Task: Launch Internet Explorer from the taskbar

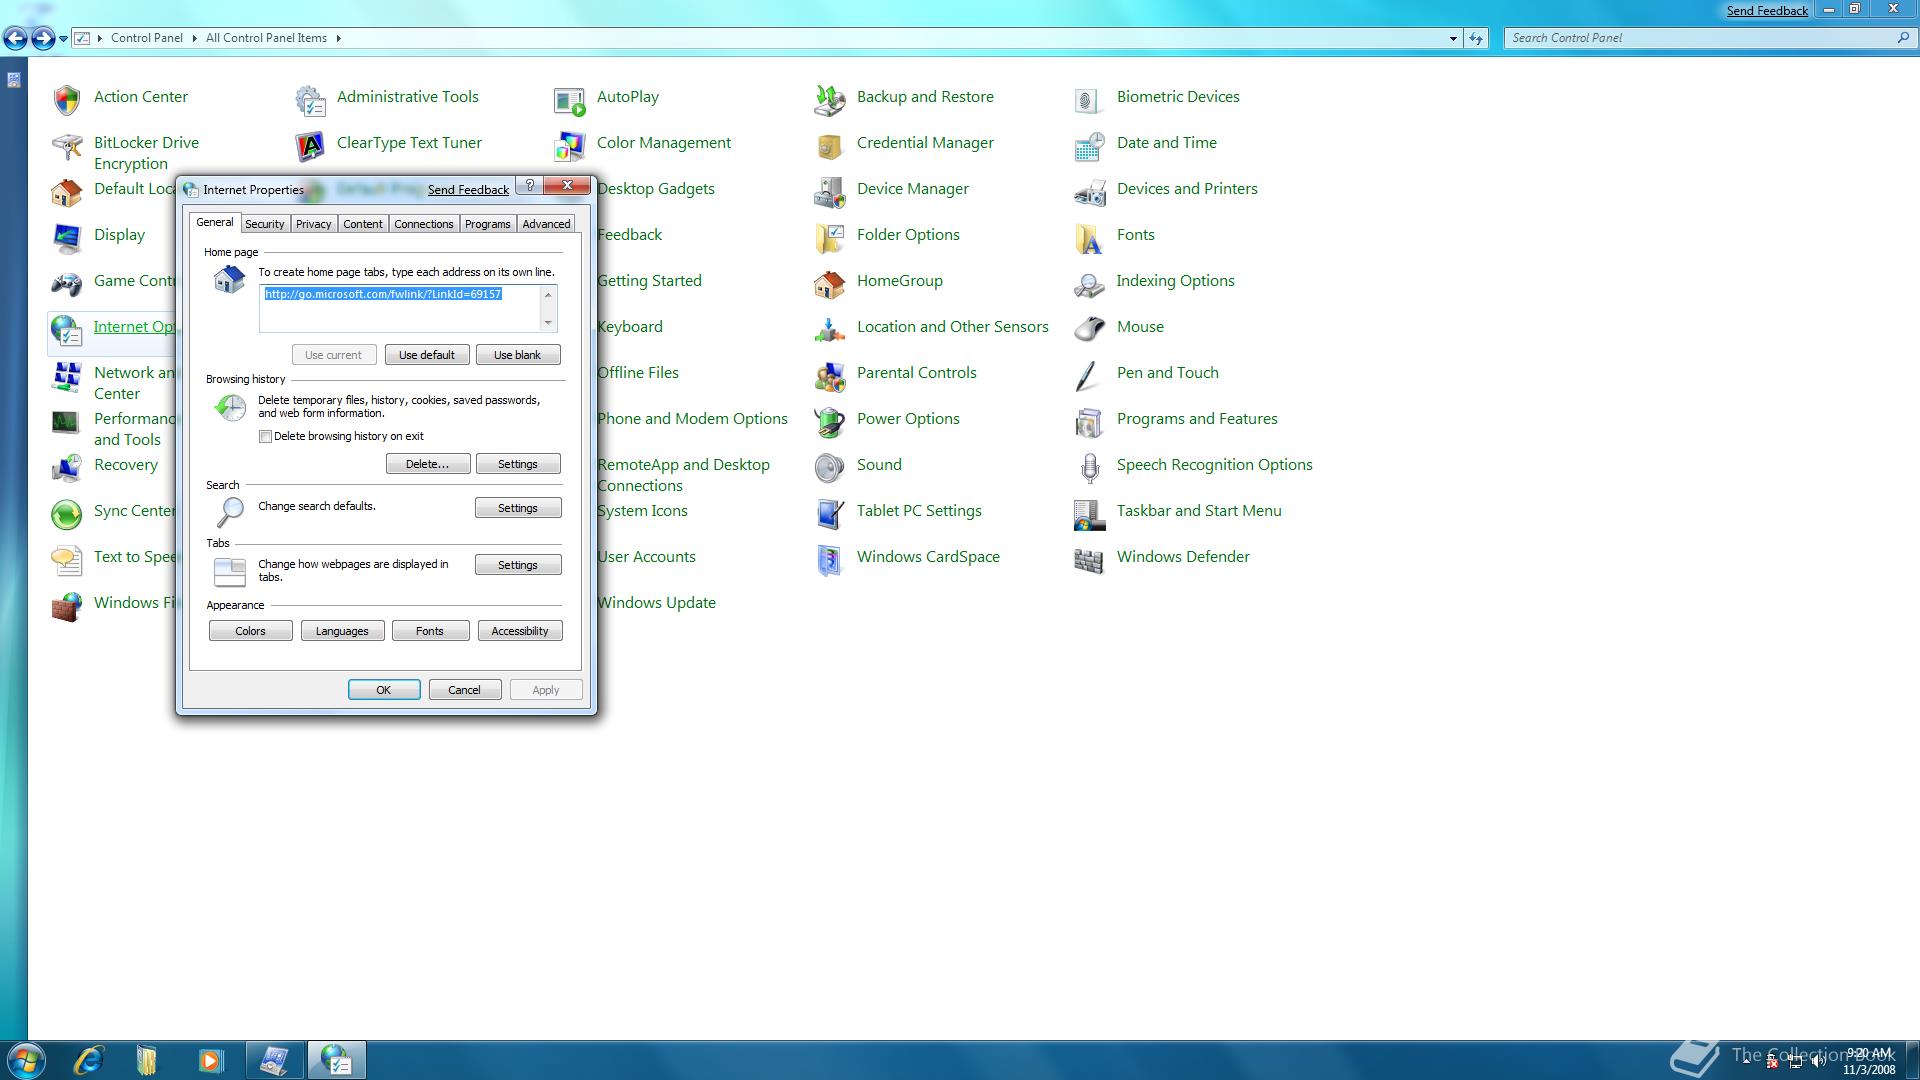Action: point(89,1060)
